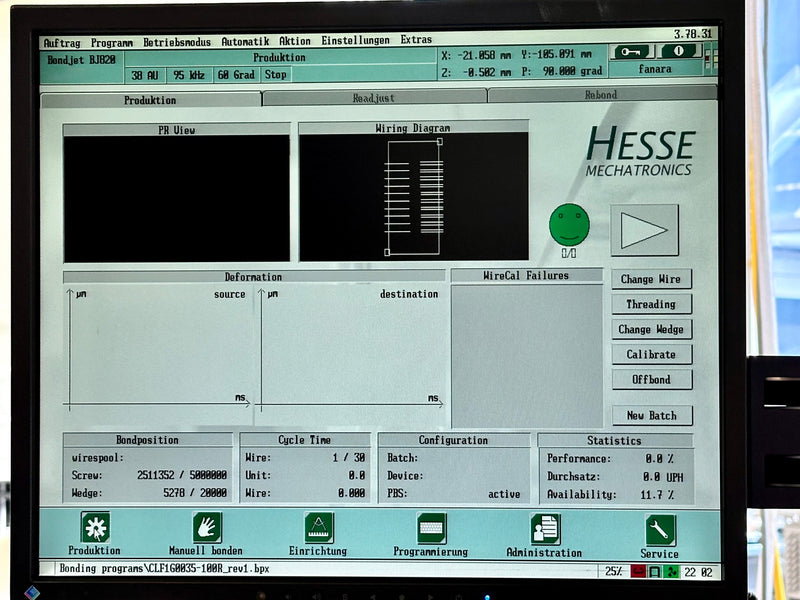This screenshot has height=600, width=800.
Task: Click the Wiring Diagram view
Action: coord(414,196)
